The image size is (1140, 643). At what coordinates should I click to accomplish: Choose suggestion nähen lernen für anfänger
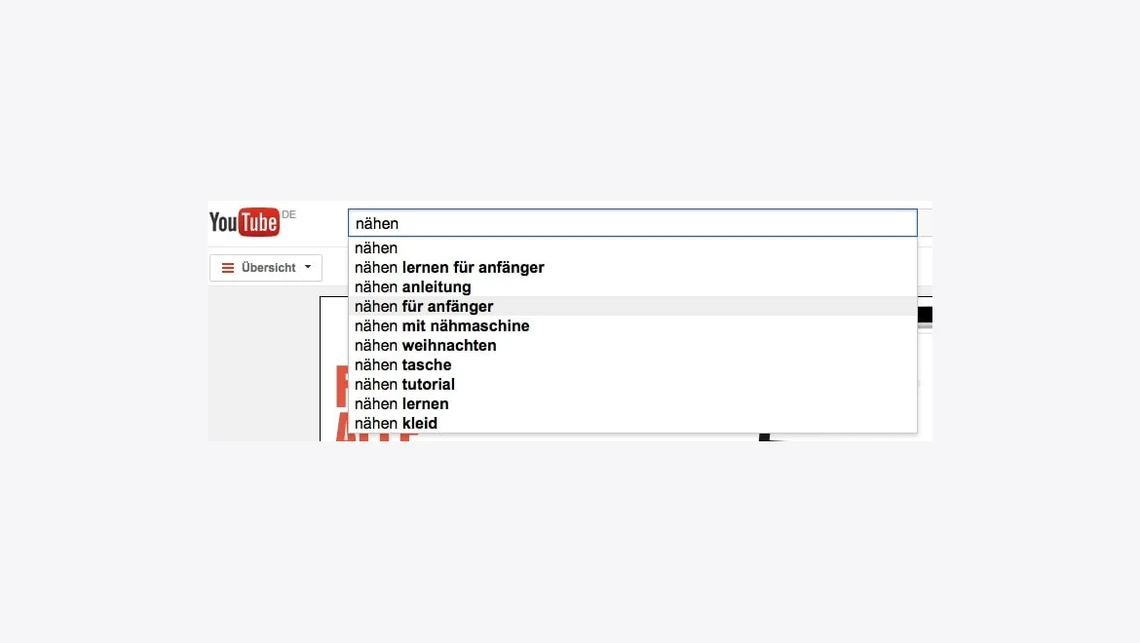(449, 268)
